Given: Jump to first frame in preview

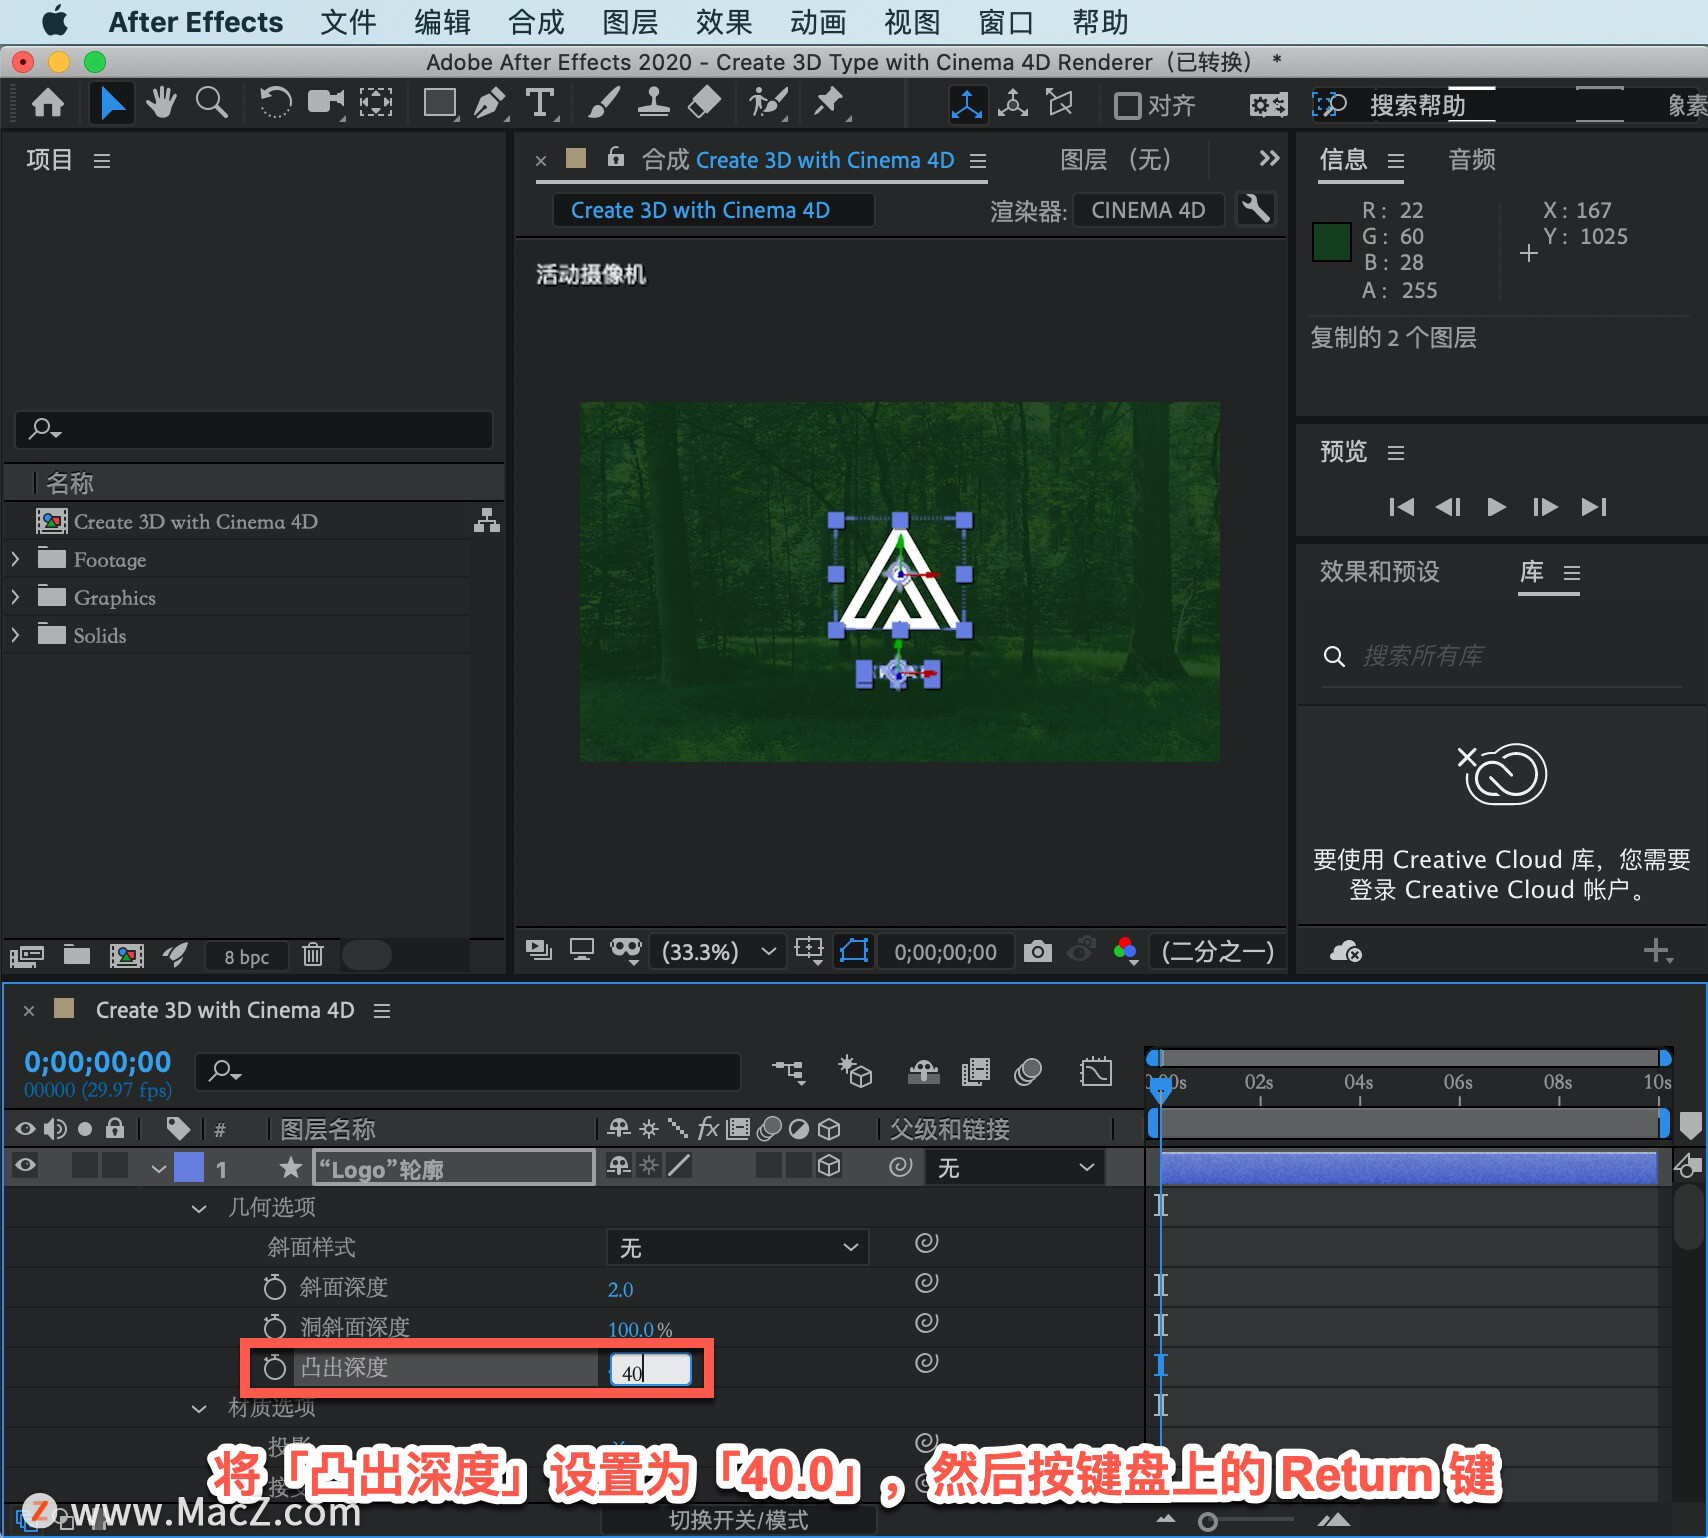Looking at the screenshot, I should tap(1401, 507).
